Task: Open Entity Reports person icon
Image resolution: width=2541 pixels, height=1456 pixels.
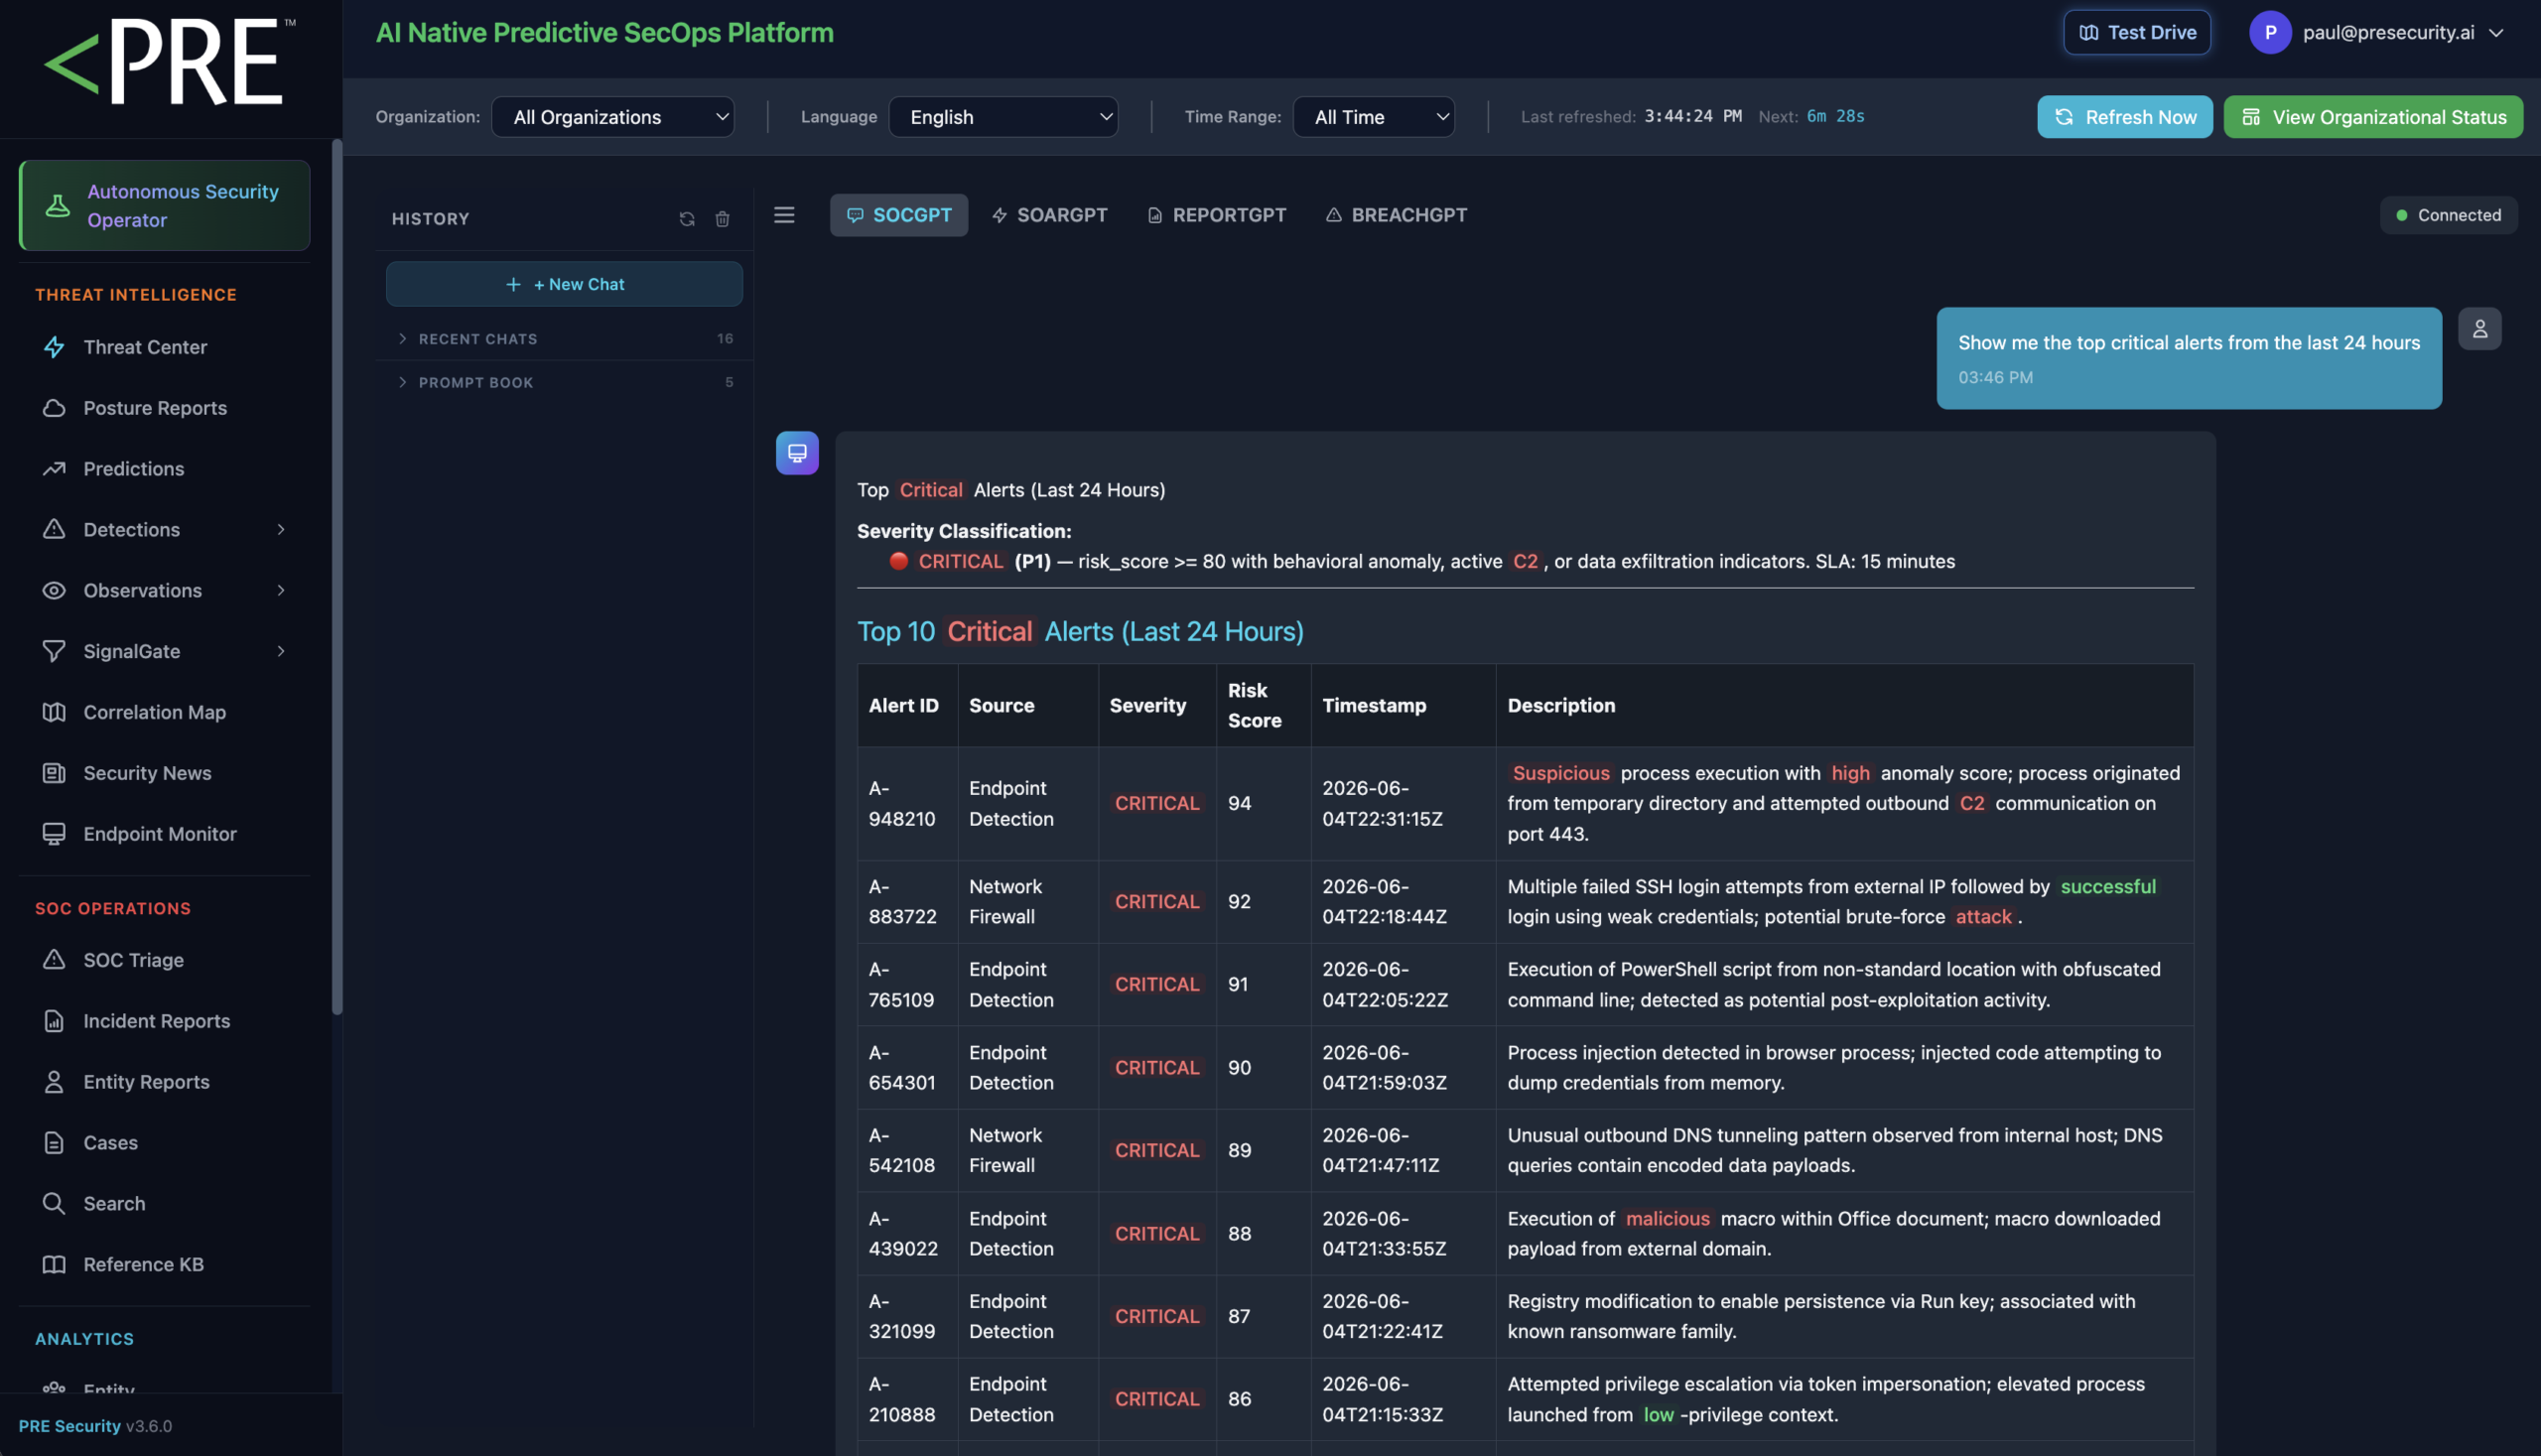Action: click(x=54, y=1082)
